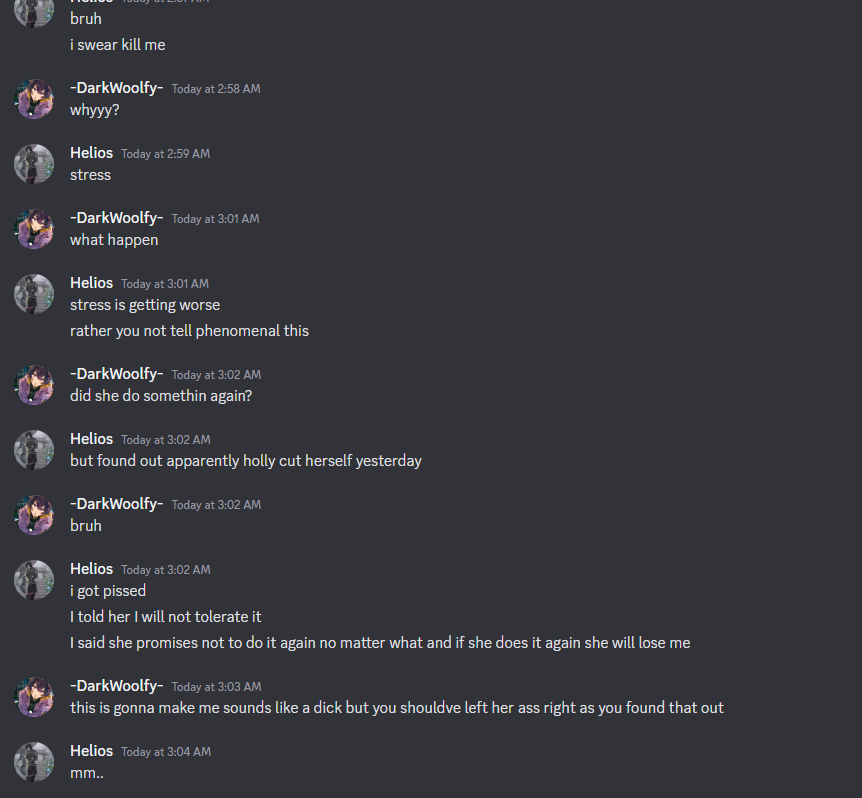Screen dimensions: 862x798
Task: Click Helios username at 3:02 AM above 'i got pissed'
Action: (91, 568)
